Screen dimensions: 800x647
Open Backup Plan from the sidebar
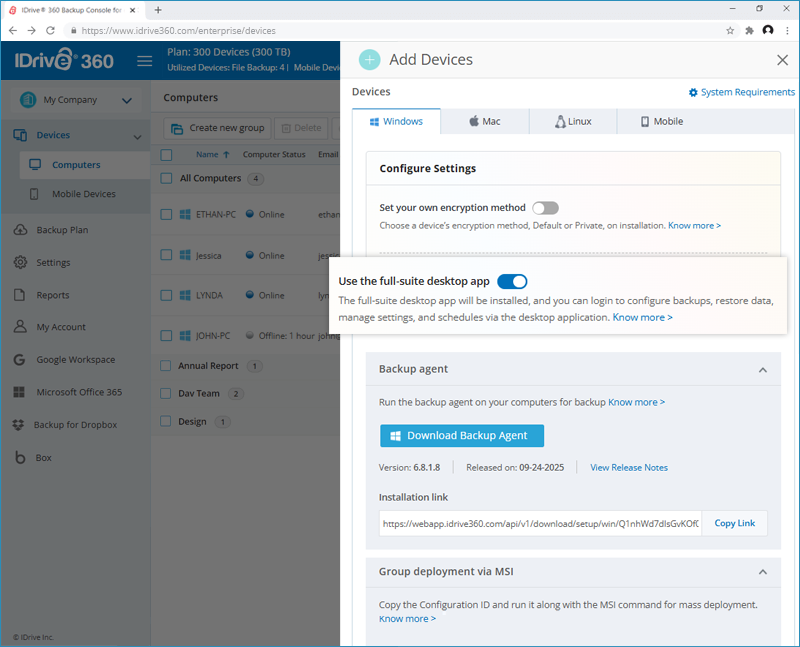point(62,230)
